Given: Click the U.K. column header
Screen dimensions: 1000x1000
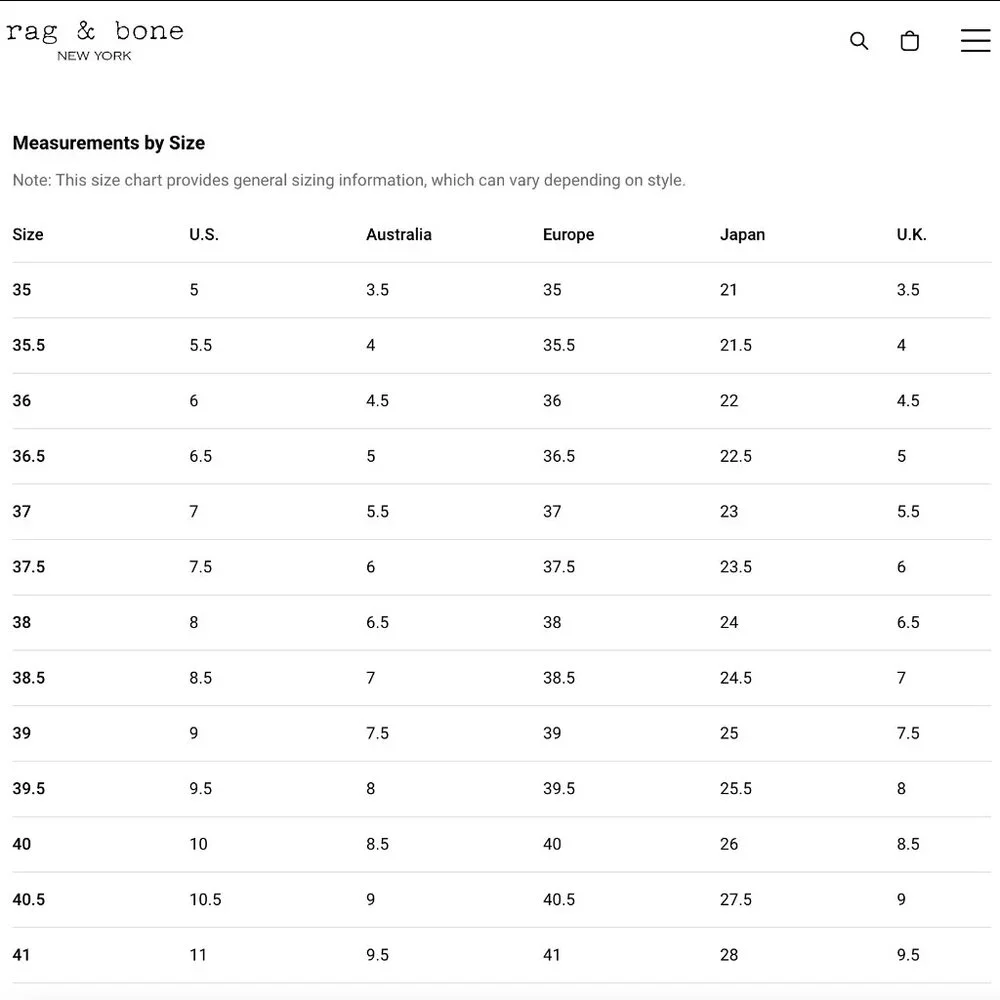Looking at the screenshot, I should pos(912,235).
